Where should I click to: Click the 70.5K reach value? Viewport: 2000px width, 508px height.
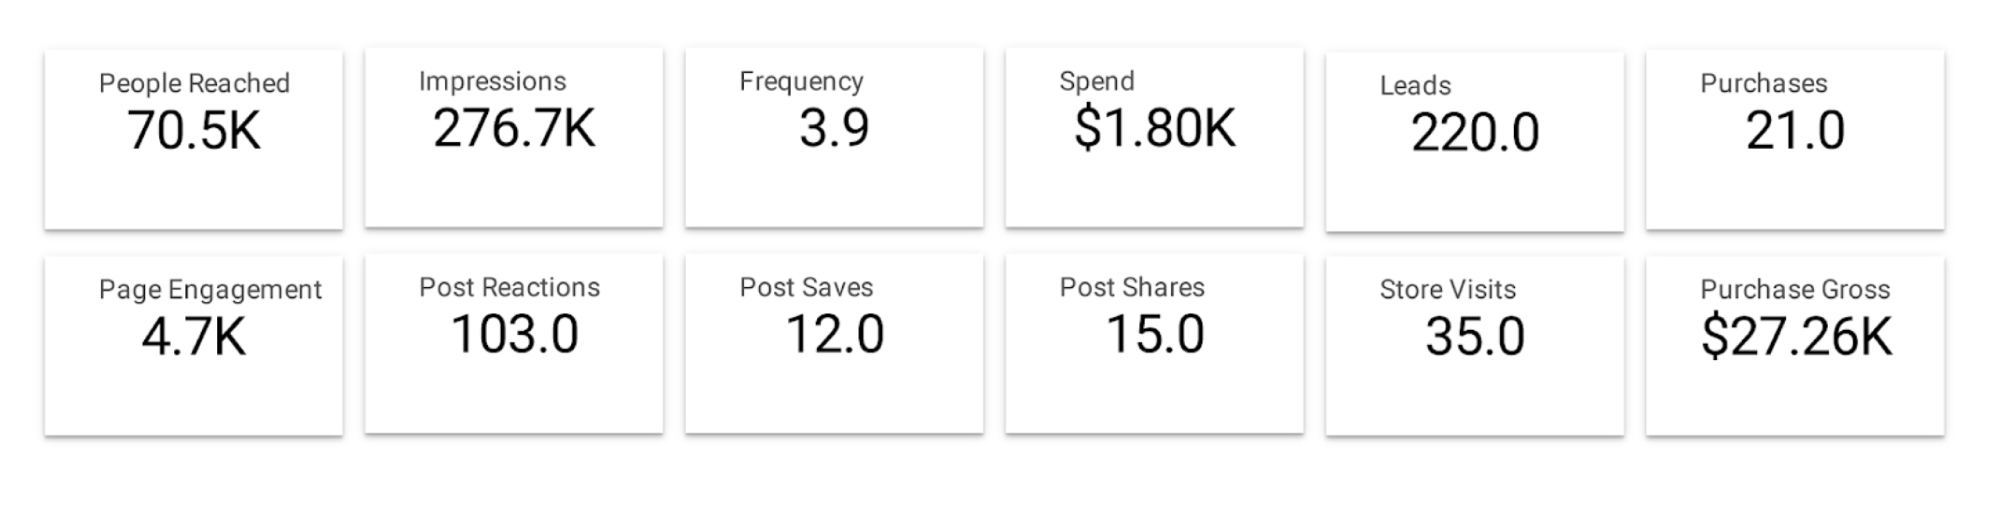tap(194, 131)
